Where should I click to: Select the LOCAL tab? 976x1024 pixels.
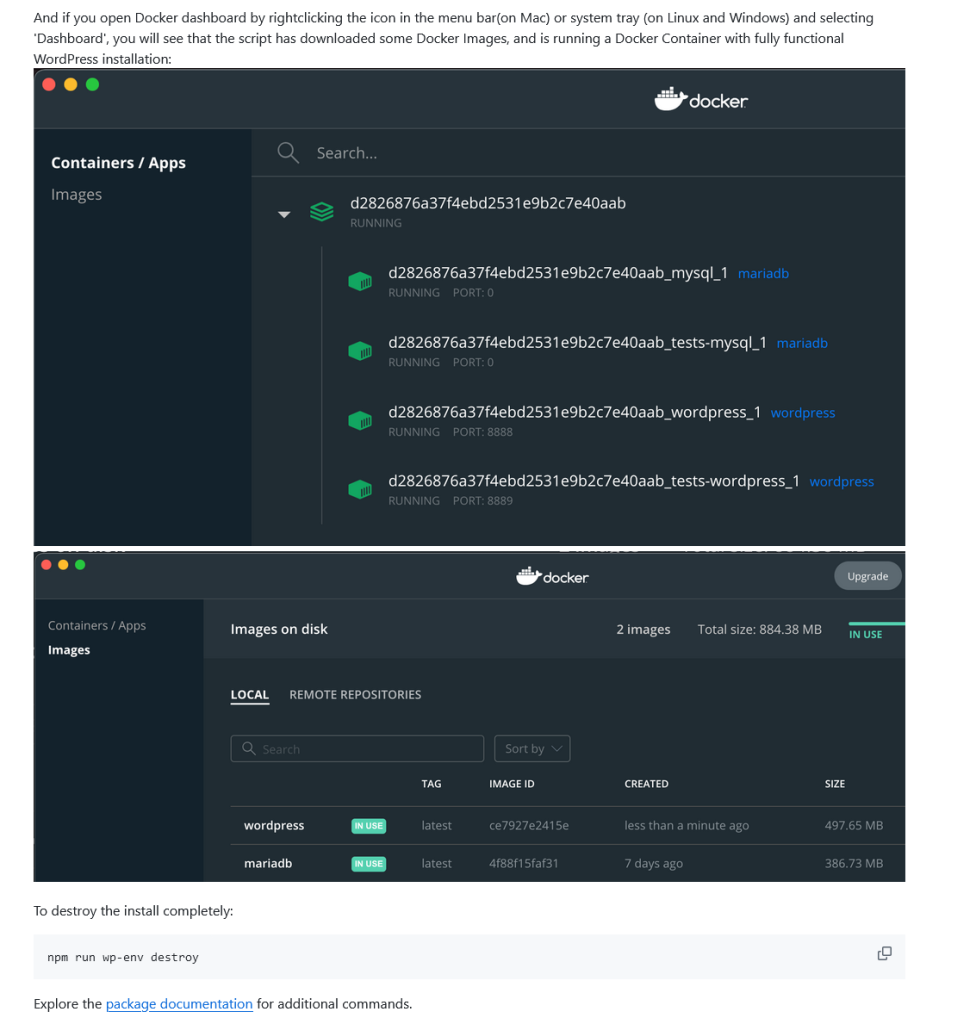(x=250, y=695)
